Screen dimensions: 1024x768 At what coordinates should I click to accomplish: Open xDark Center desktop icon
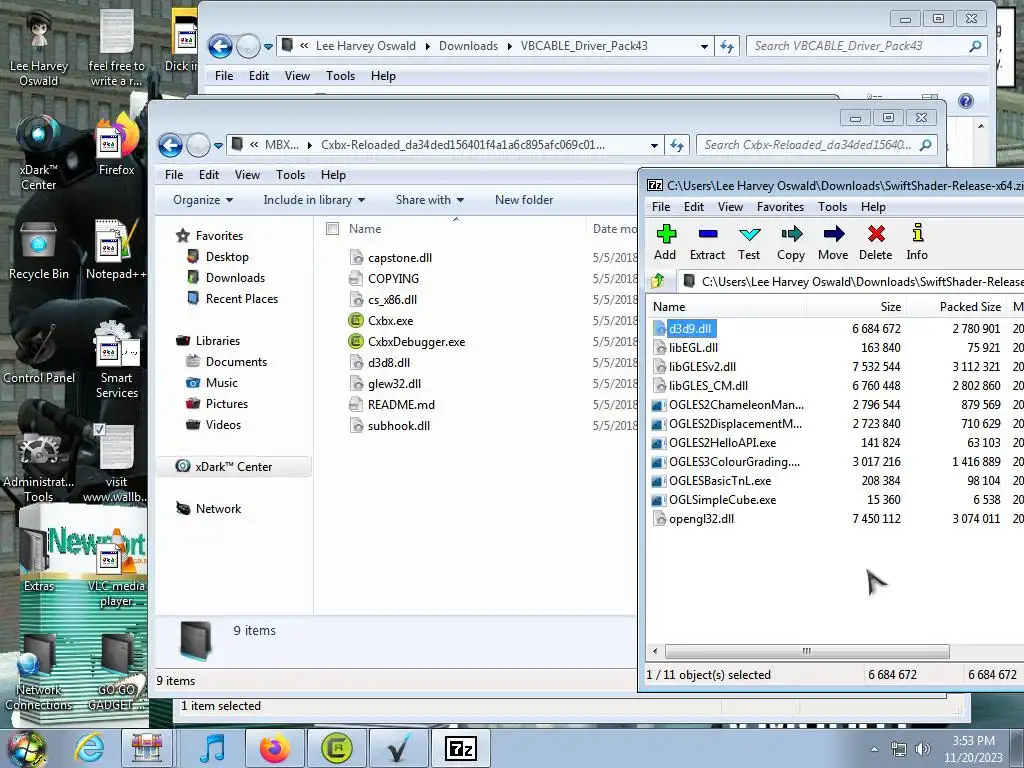pyautogui.click(x=39, y=153)
